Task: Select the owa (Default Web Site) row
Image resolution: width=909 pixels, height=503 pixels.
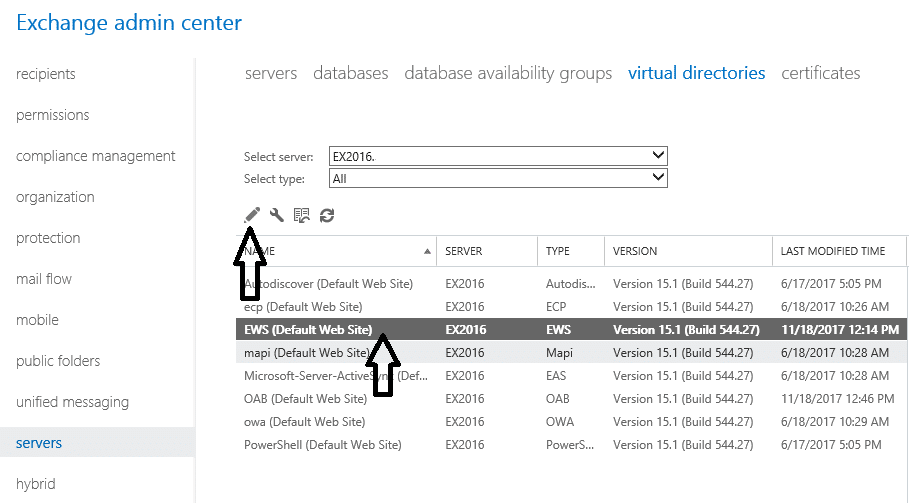Action: [x=303, y=422]
